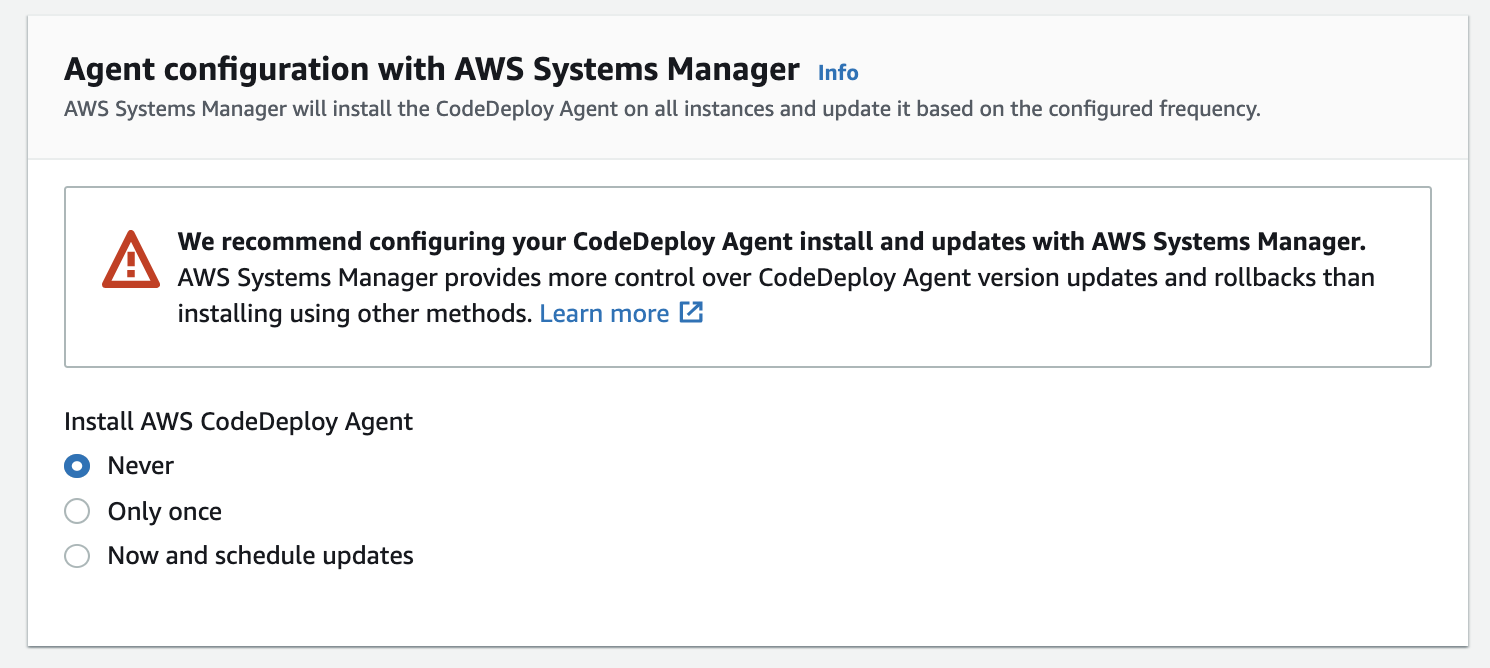Click the "installing using other methods" text
The image size is (1490, 668).
[353, 314]
